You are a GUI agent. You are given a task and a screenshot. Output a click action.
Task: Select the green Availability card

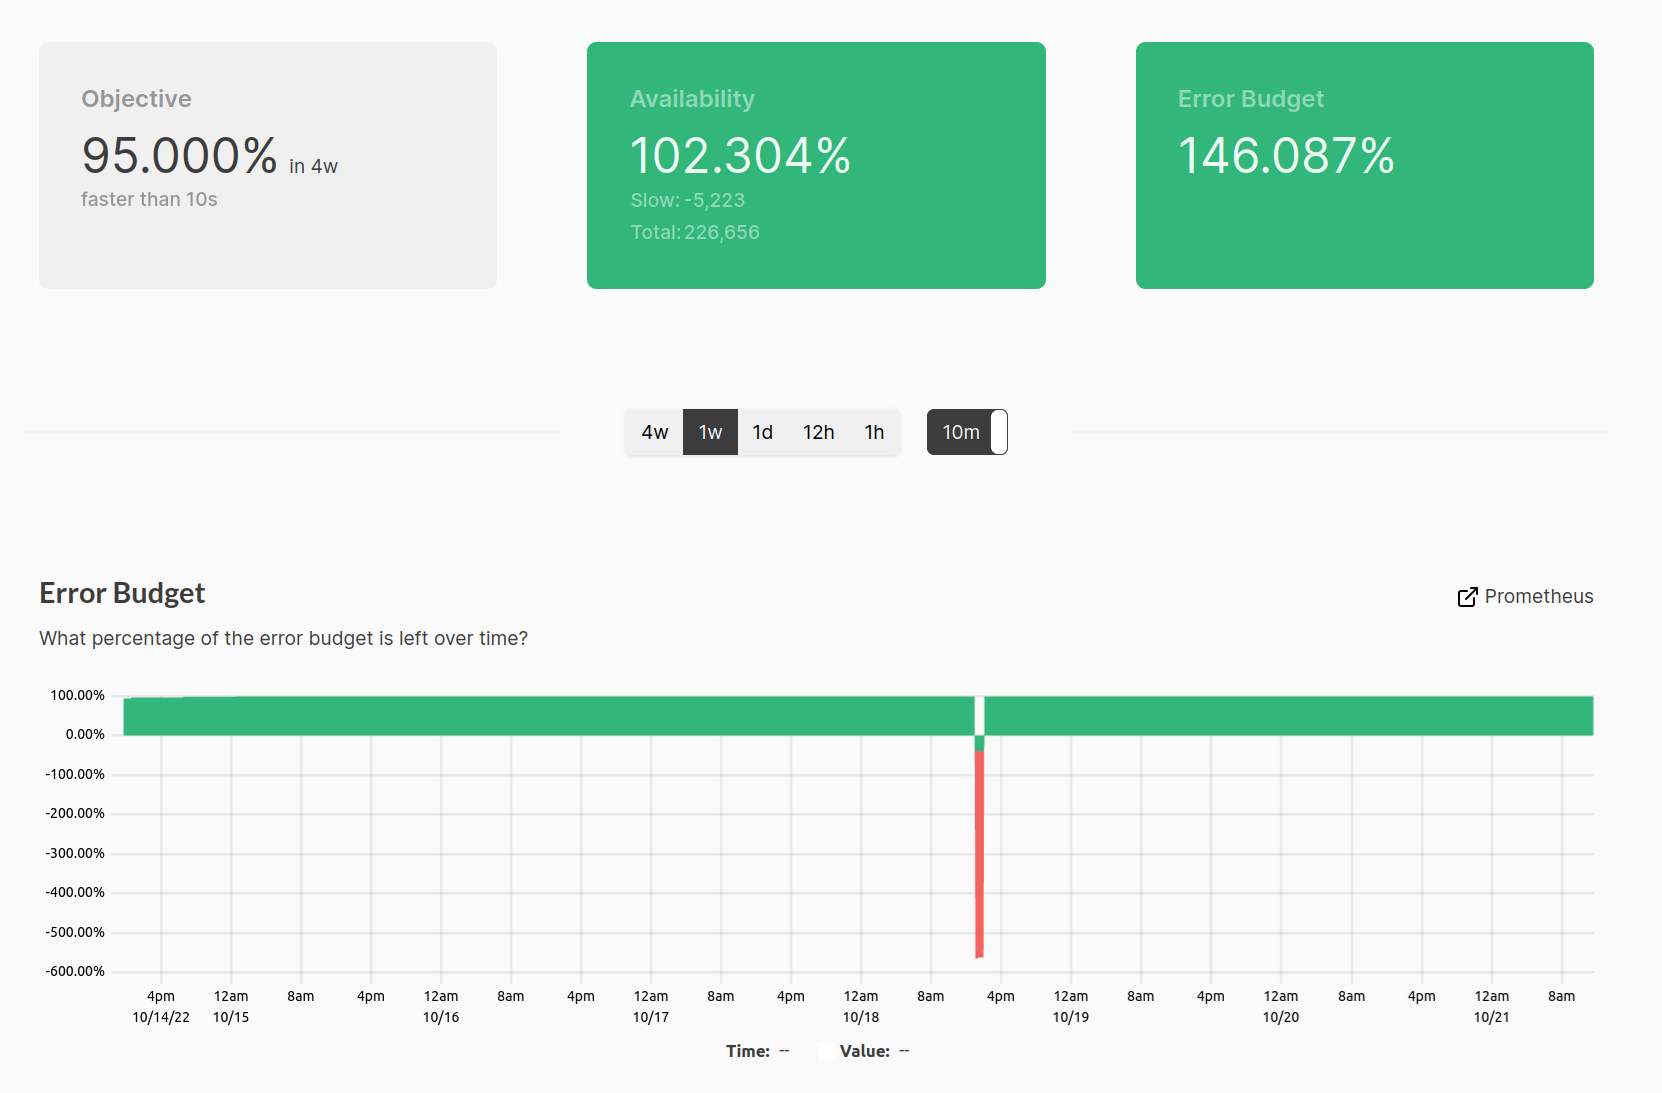[x=816, y=165]
